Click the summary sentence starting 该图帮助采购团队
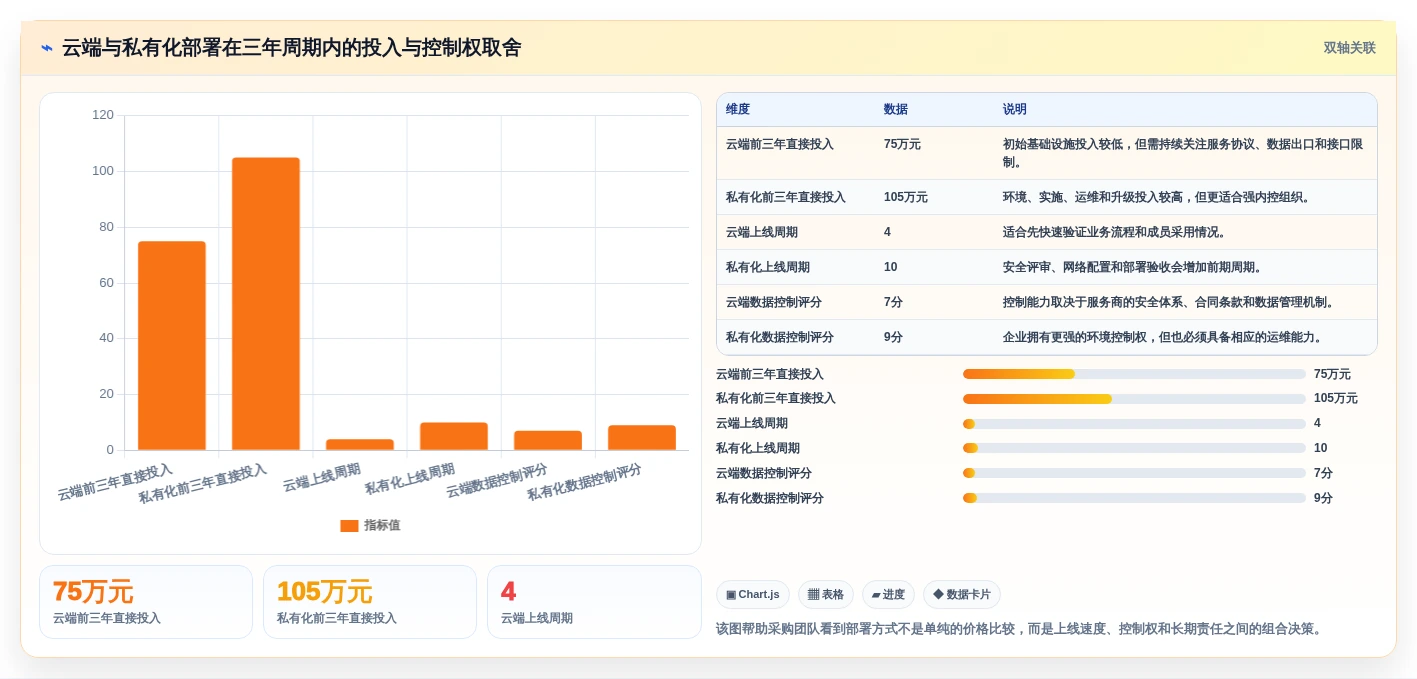This screenshot has height=679, width=1417. 1021,629
